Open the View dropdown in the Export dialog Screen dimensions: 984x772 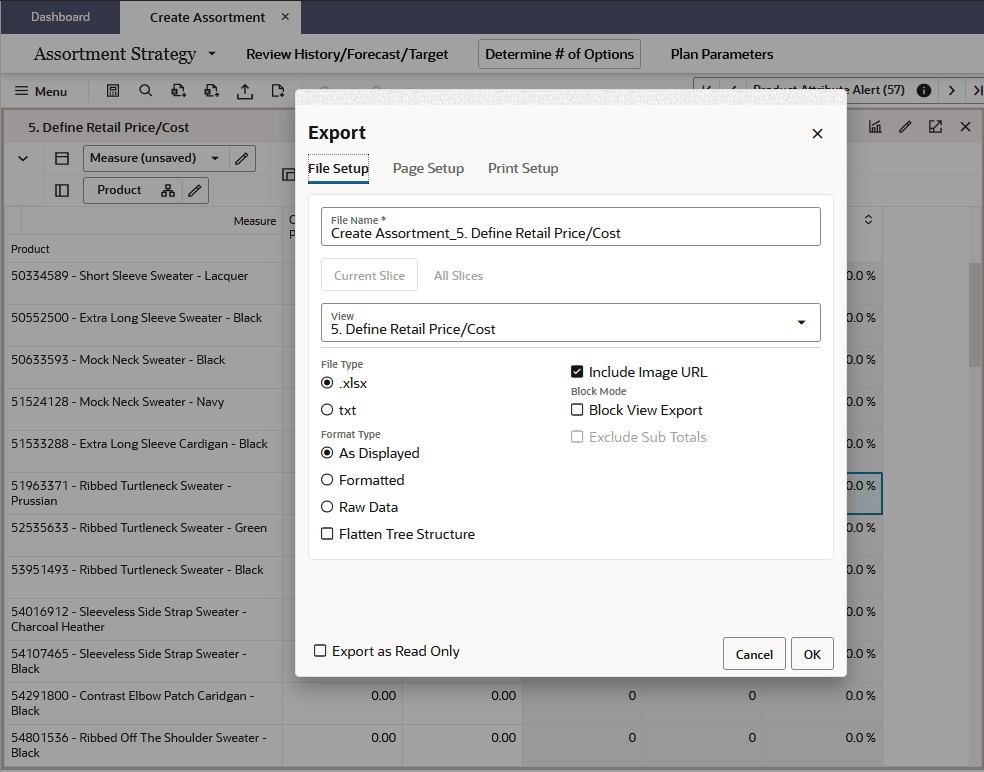pyautogui.click(x=801, y=322)
